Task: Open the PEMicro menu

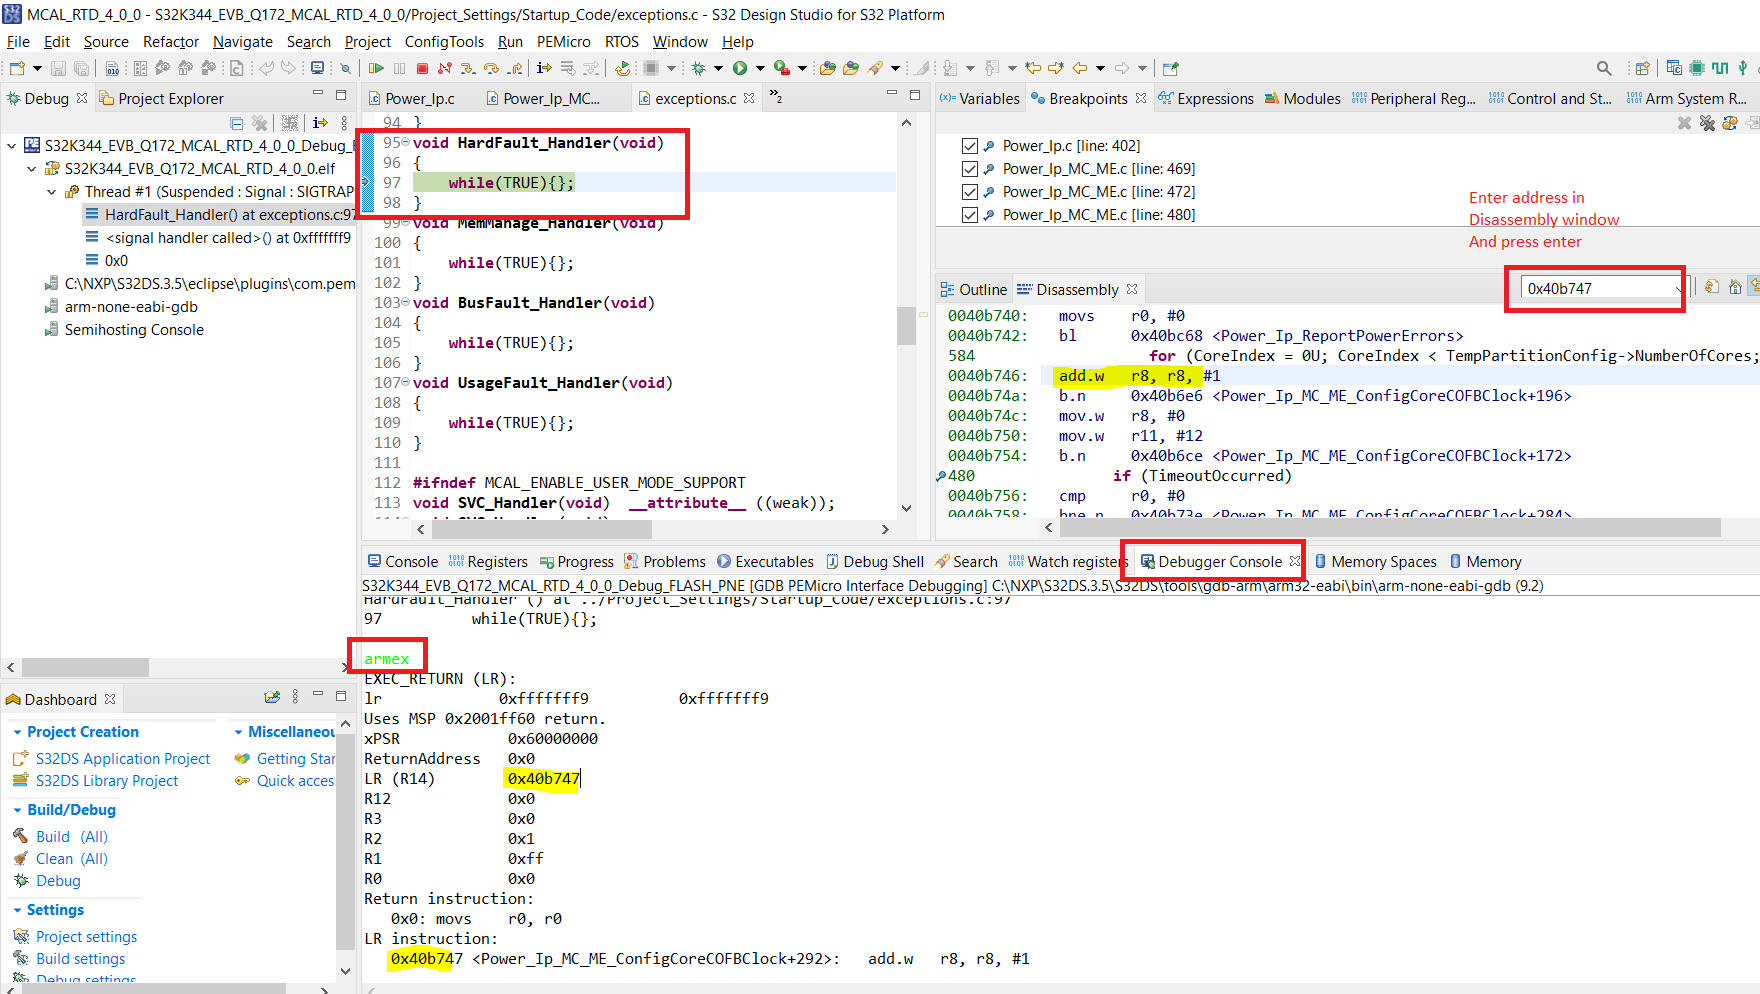Action: tap(563, 42)
